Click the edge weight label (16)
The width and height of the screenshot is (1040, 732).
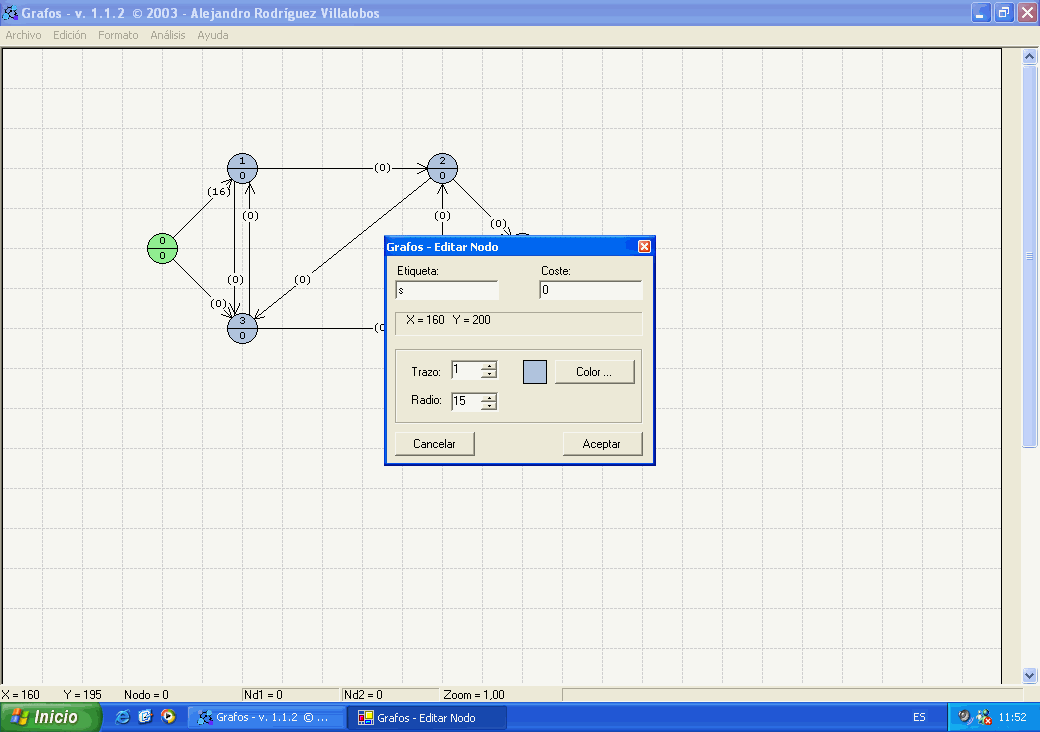click(218, 191)
